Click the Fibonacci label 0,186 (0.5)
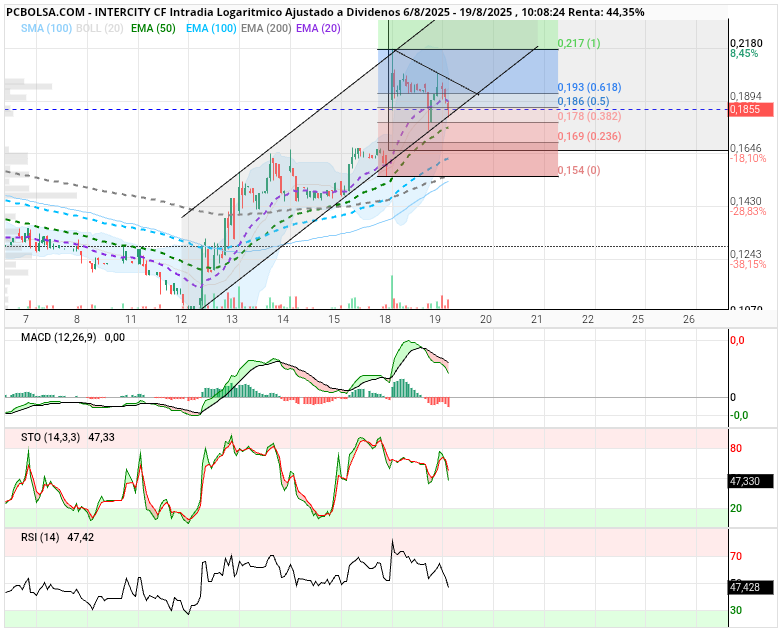The width and height of the screenshot is (782, 632). [x=584, y=101]
